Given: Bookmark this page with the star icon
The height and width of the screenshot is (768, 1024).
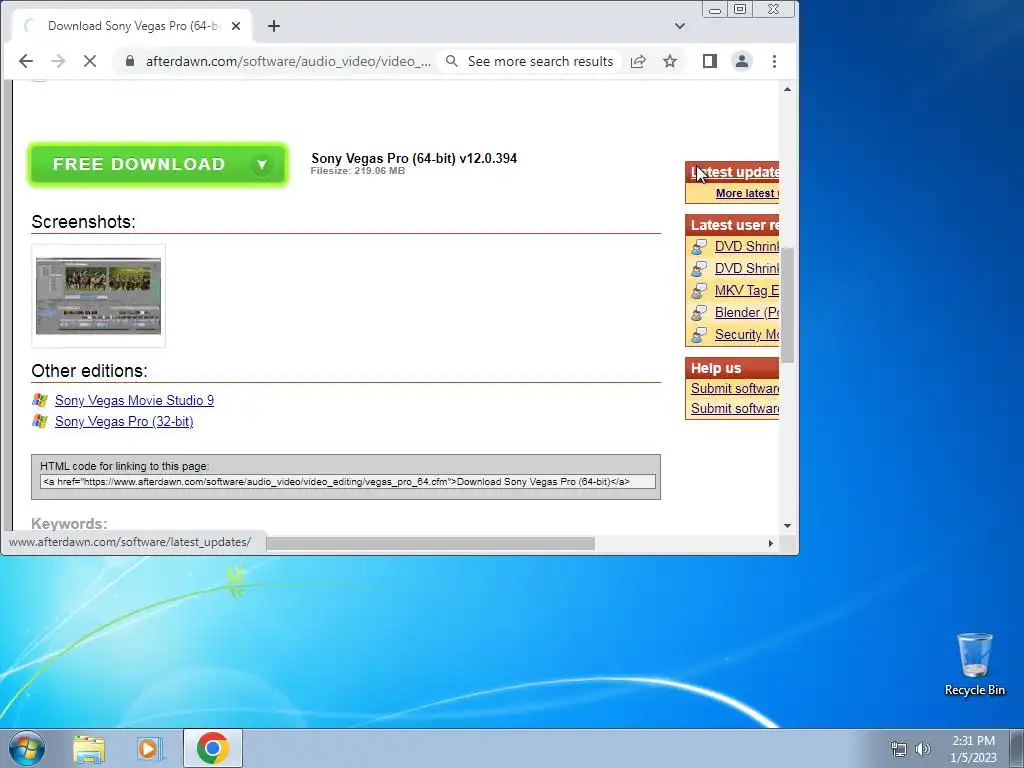Looking at the screenshot, I should [x=670, y=61].
